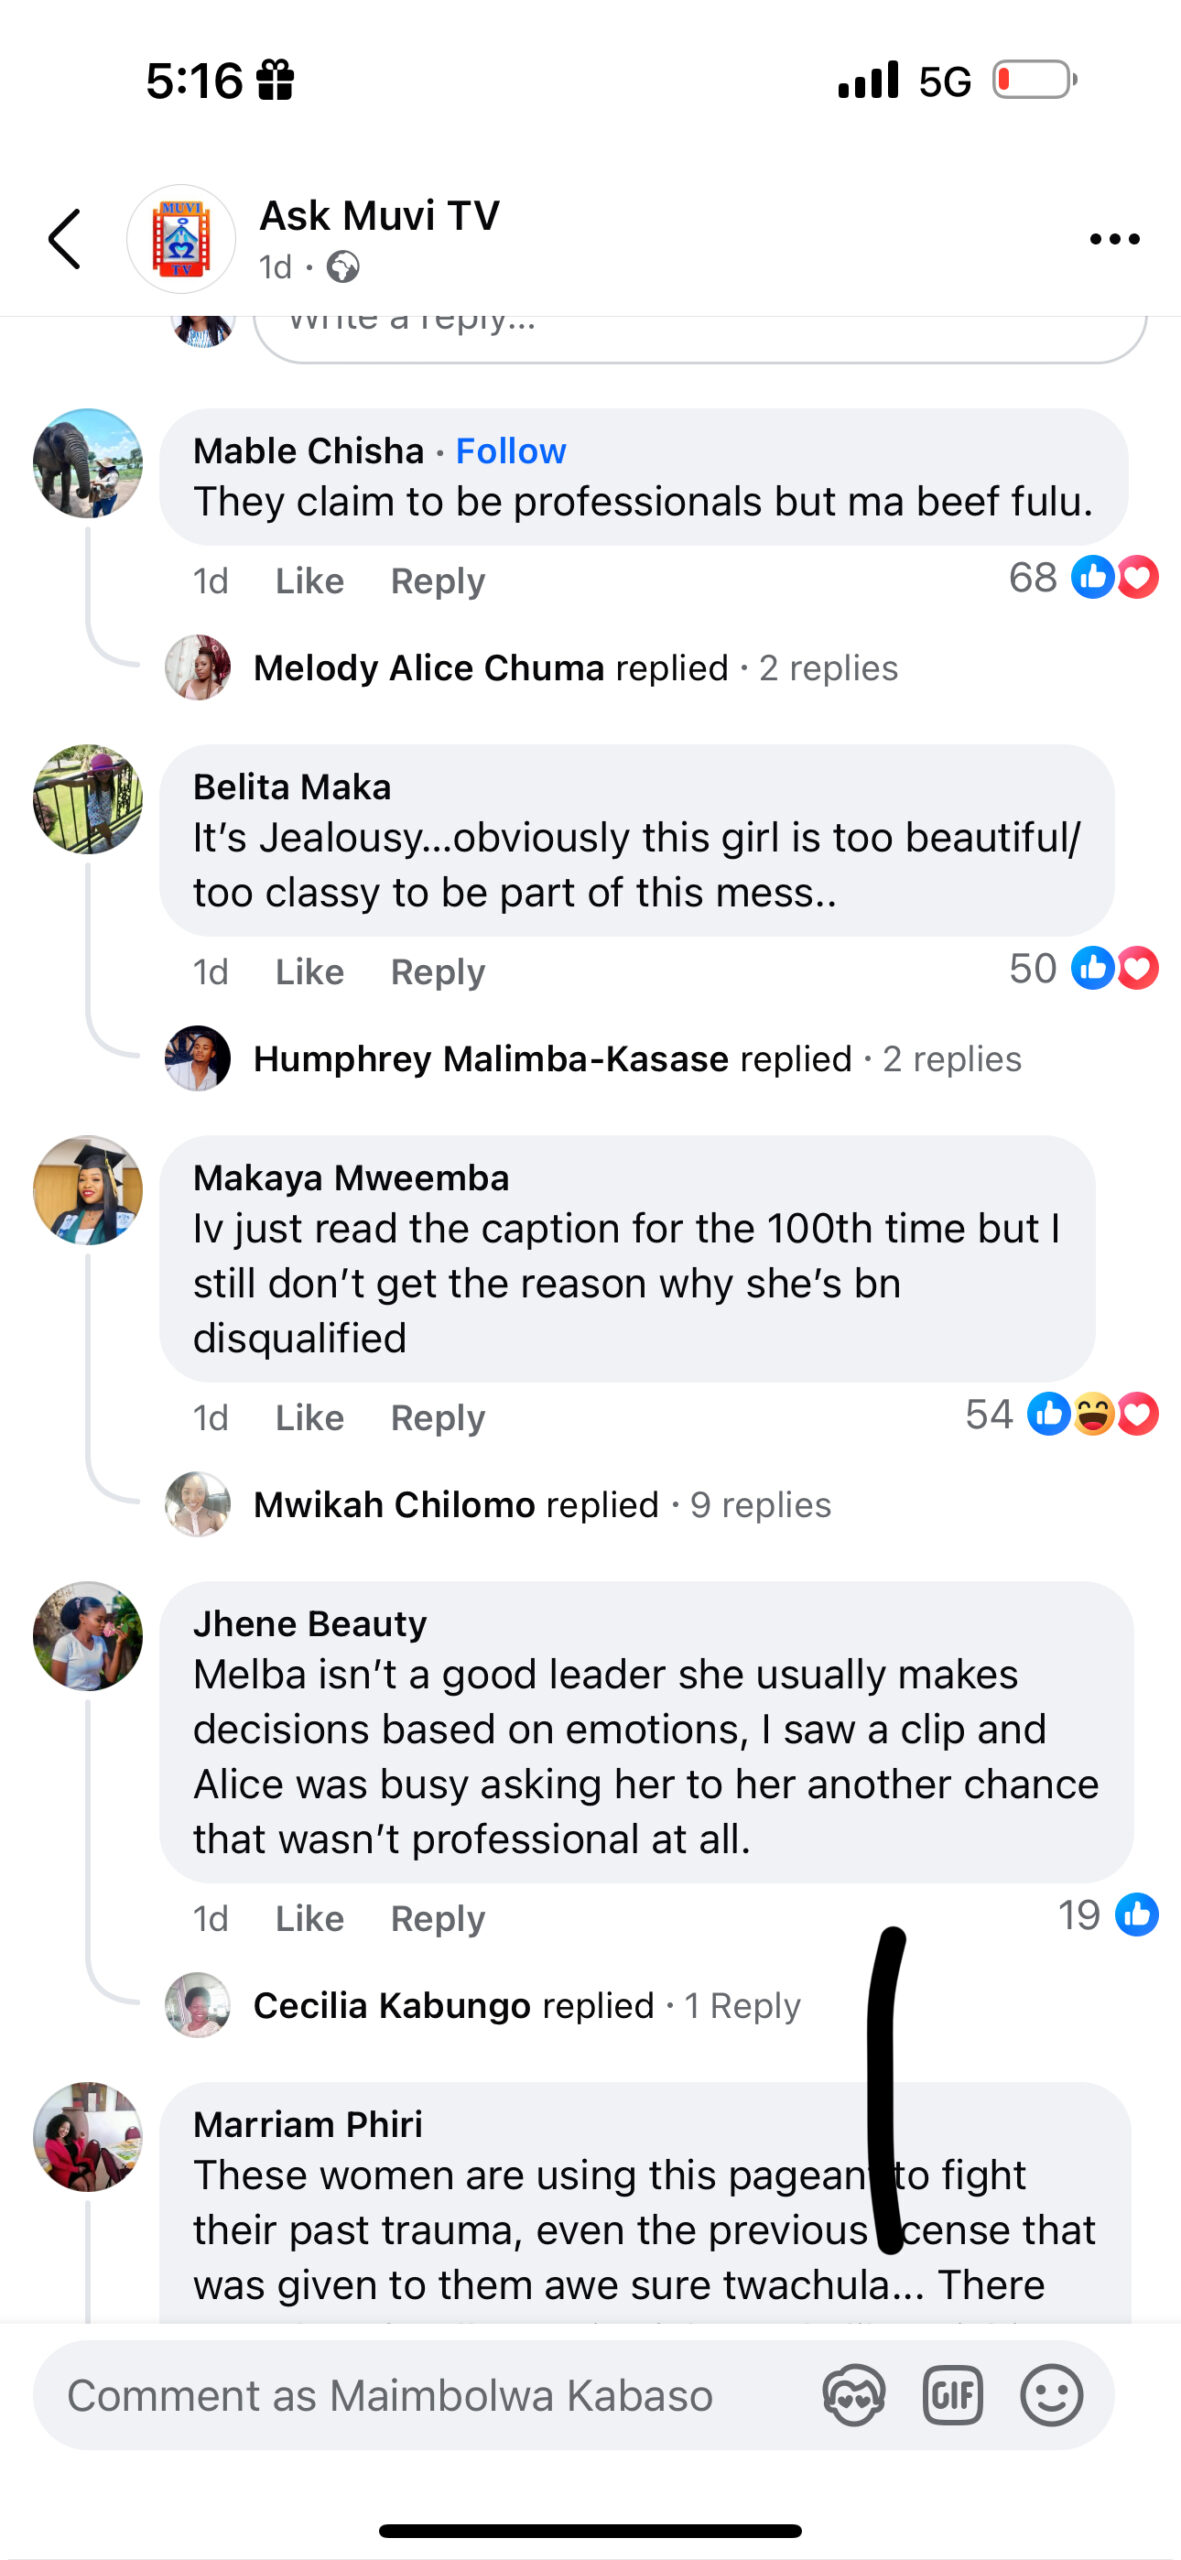Tap Ask Muvi TV page logo

[181, 239]
